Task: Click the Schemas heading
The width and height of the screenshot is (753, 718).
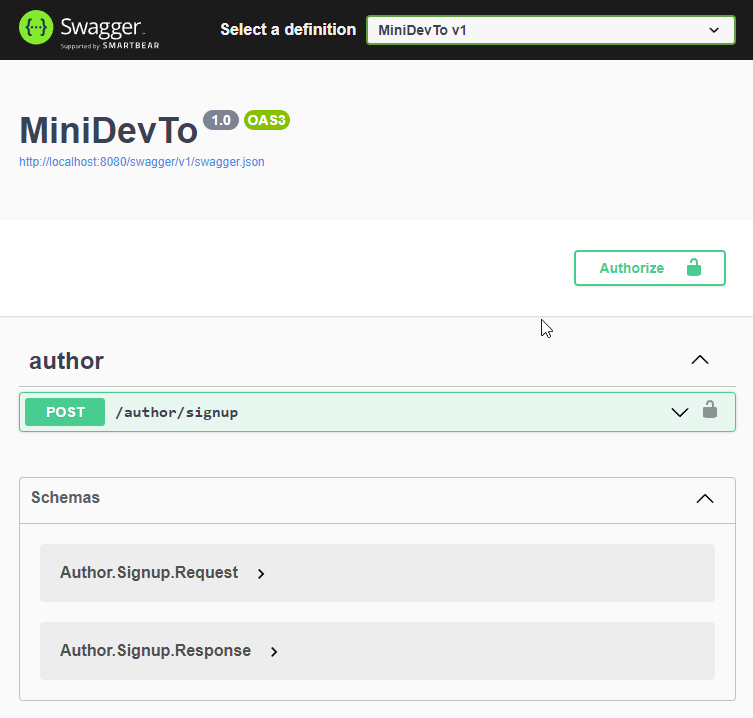Action: pyautogui.click(x=65, y=498)
